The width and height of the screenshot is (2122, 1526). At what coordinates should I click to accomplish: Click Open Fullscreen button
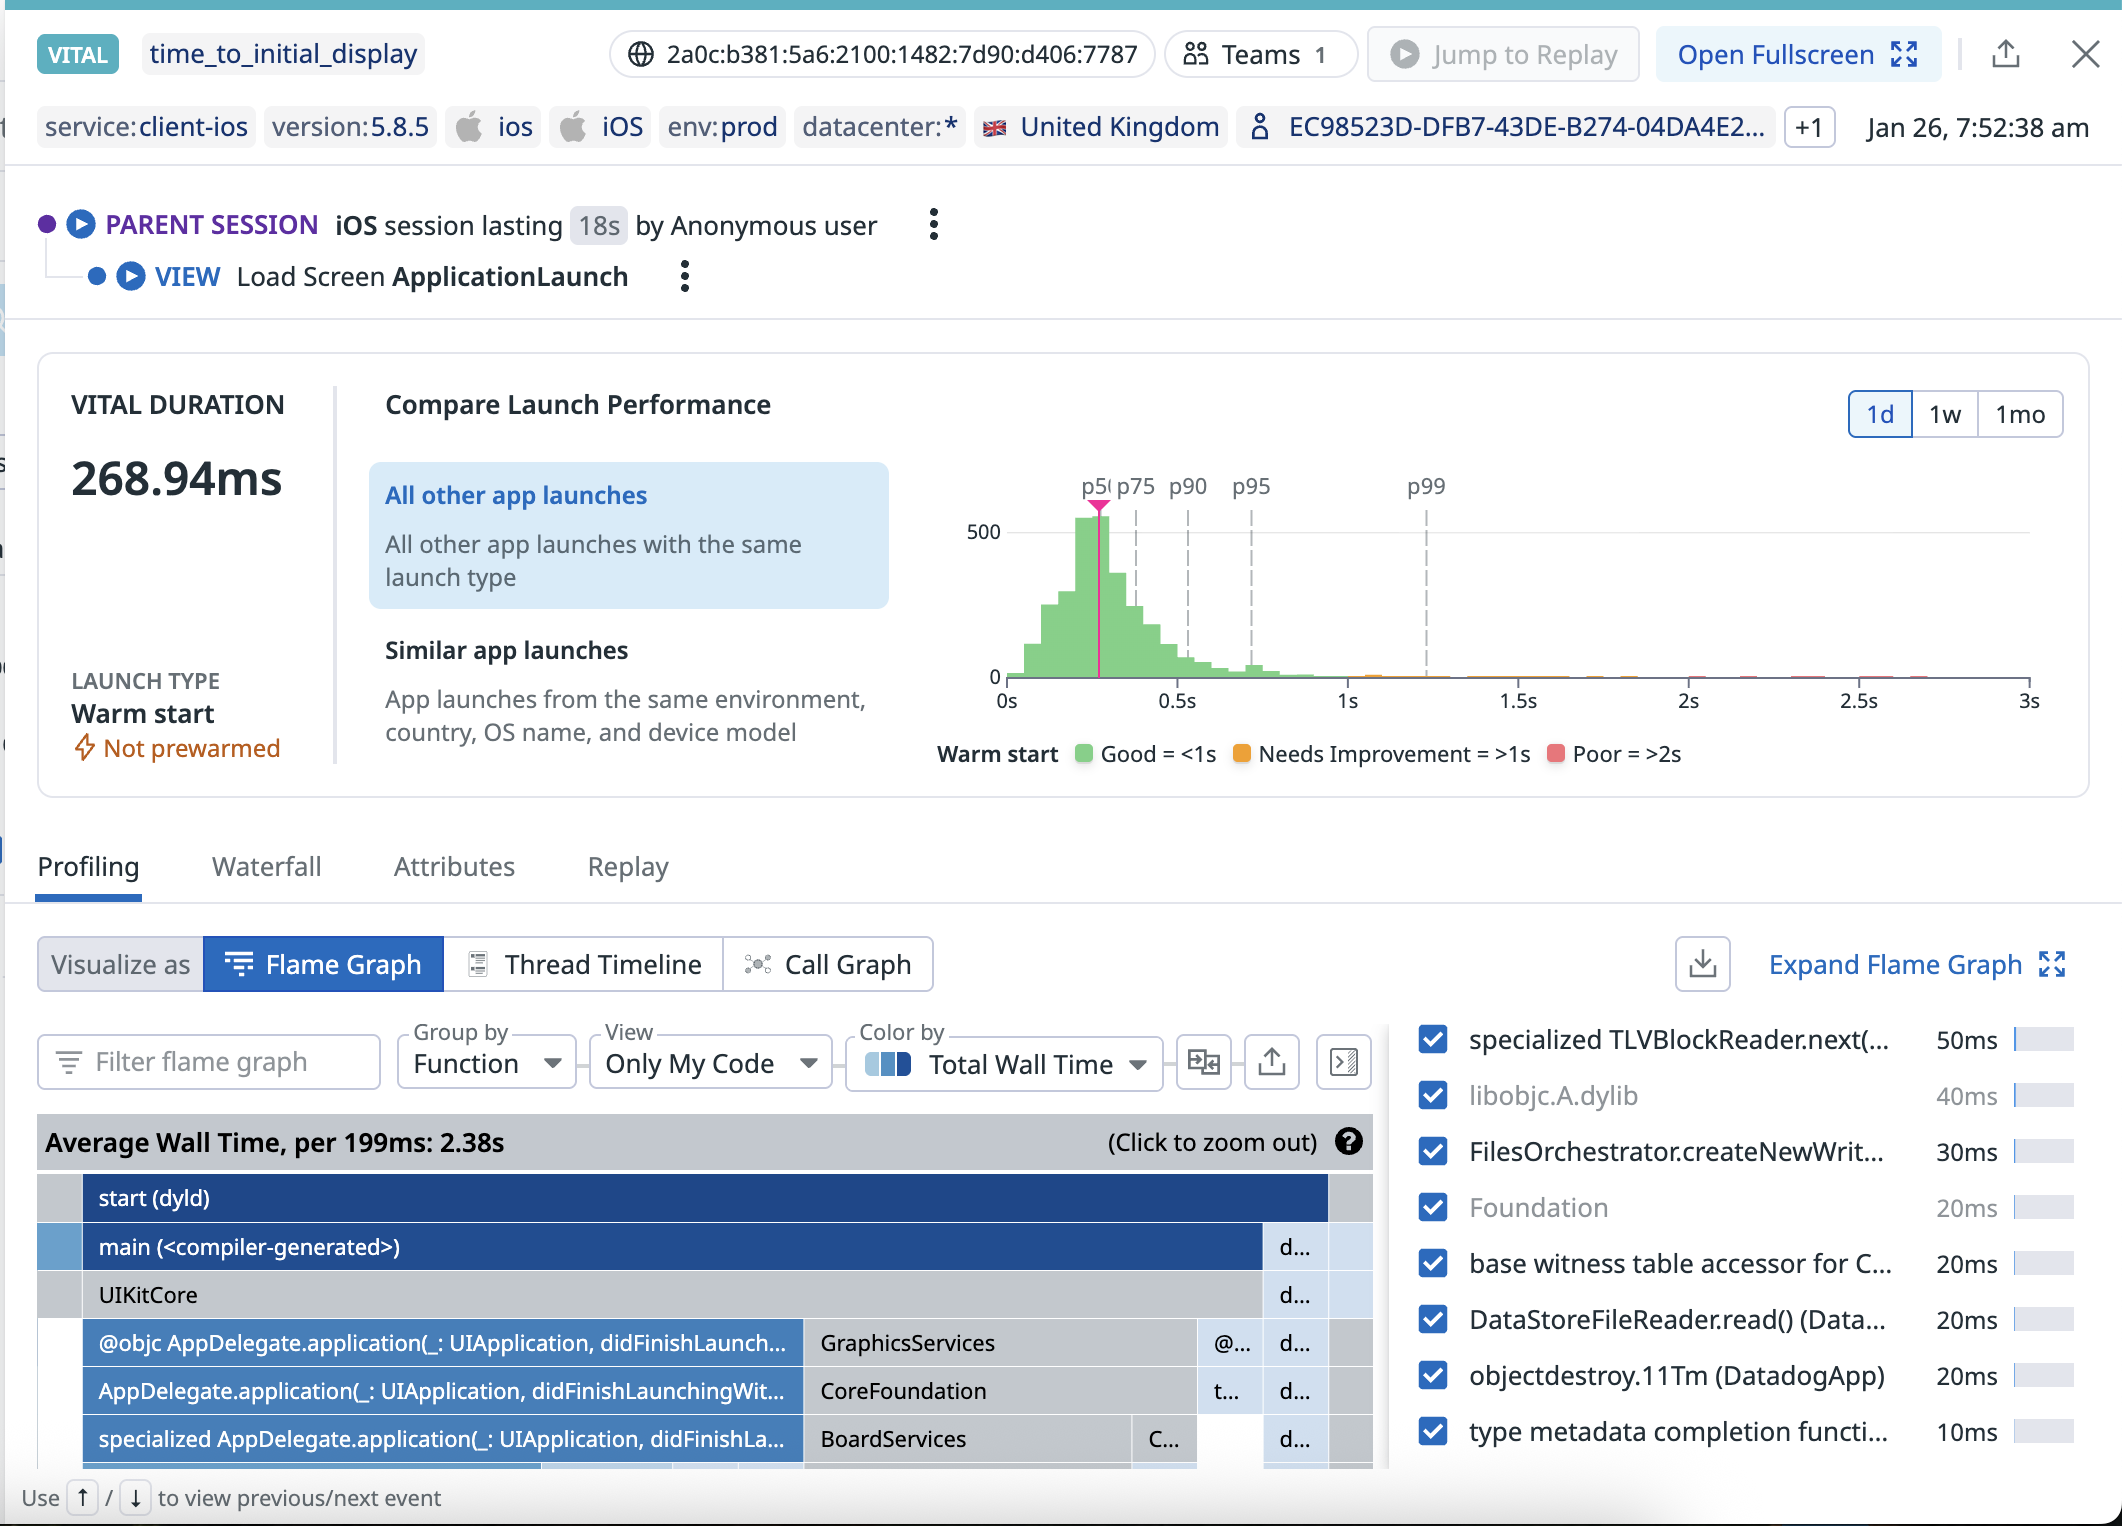pos(1797,55)
